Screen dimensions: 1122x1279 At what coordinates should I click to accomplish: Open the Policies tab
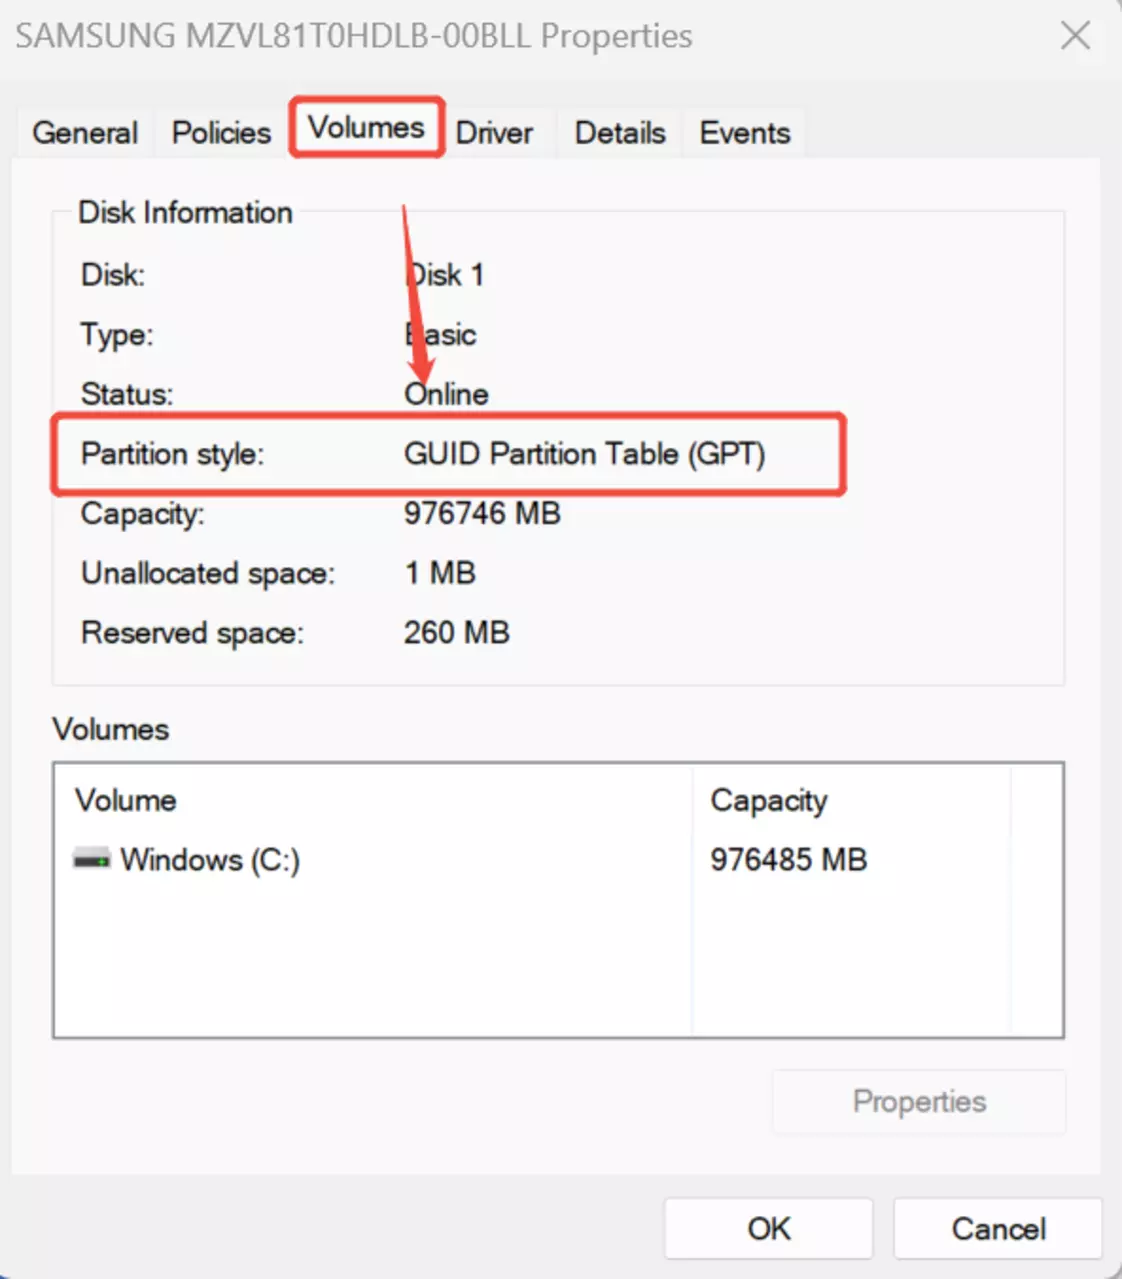[221, 133]
